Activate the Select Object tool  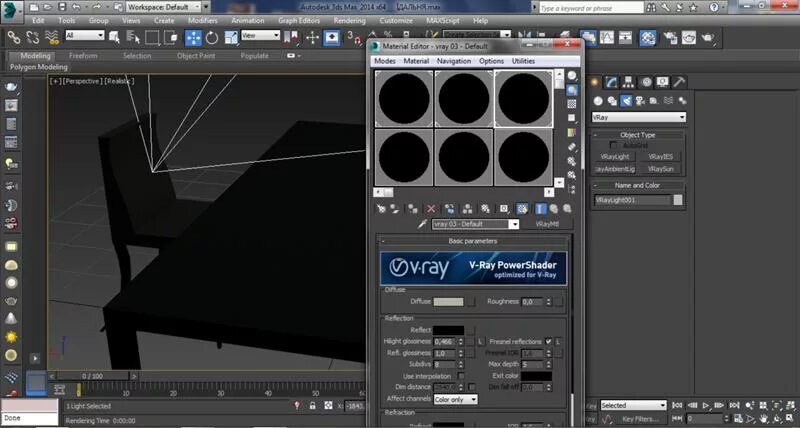114,37
